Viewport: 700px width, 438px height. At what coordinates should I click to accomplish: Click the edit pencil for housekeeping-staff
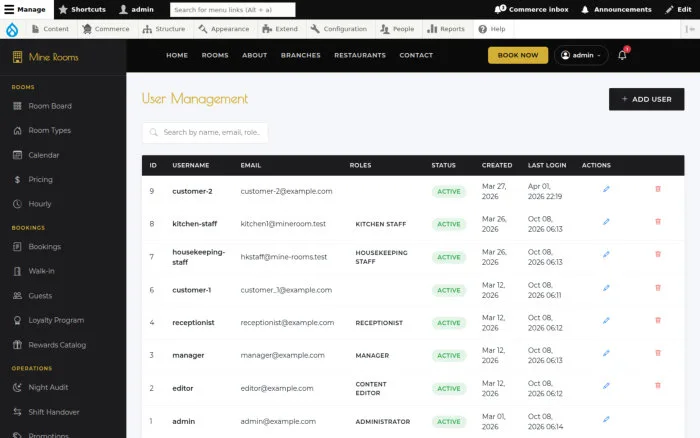tap(606, 254)
